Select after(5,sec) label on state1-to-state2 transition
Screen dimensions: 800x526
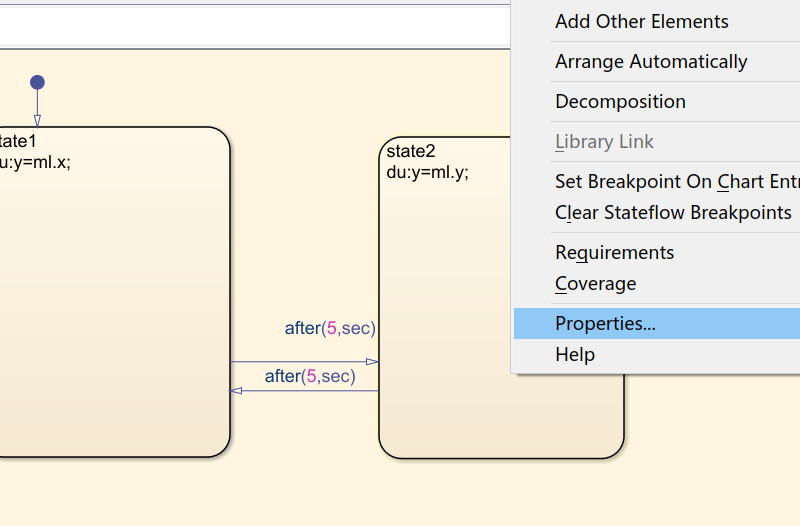330,328
